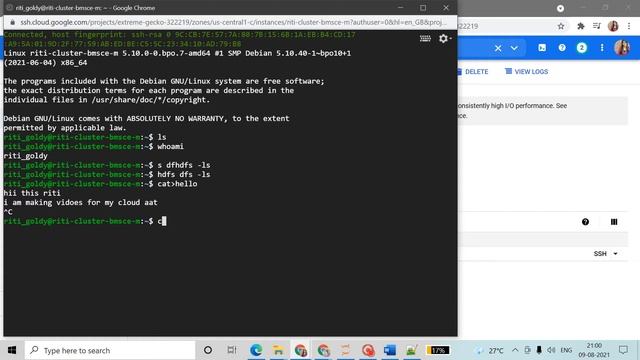640x360 pixels.
Task: Switch to the second Chrome taskbar icon
Action: [x=323, y=350]
